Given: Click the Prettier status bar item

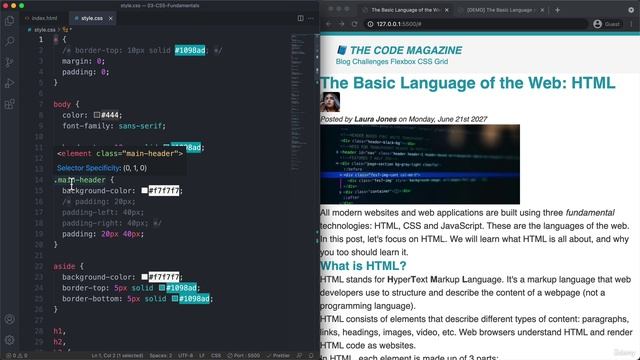Looking at the screenshot, I should coord(278,356).
